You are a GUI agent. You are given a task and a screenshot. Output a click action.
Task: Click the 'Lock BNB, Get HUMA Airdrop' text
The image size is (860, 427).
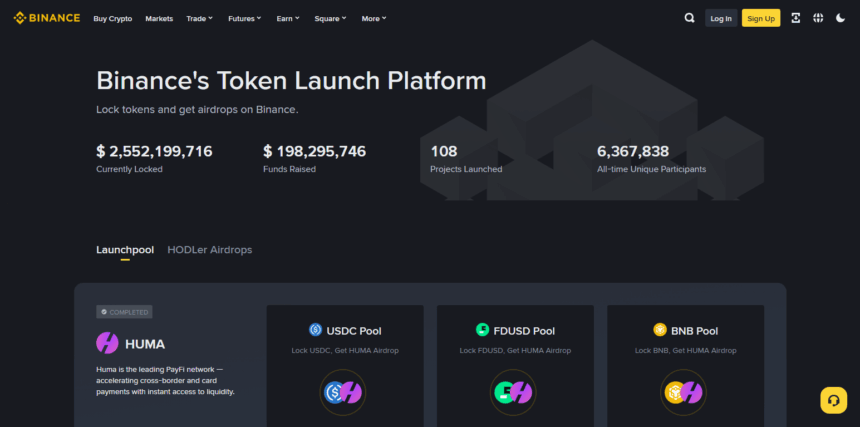click(x=686, y=350)
